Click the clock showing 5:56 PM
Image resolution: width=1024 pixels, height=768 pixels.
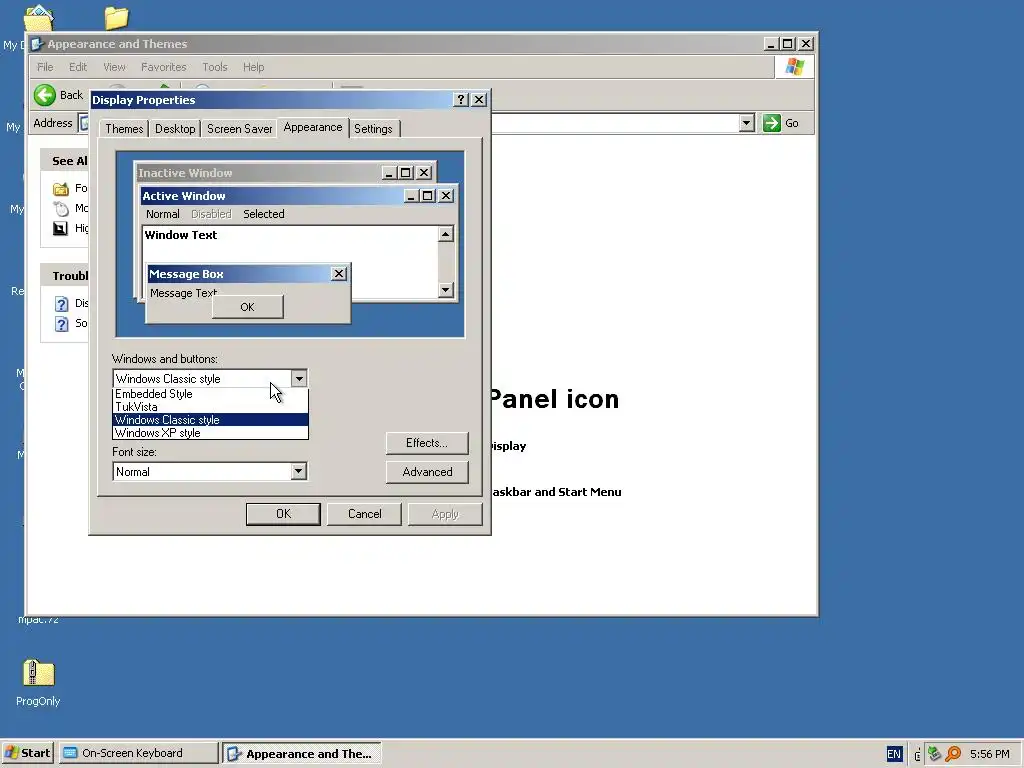(x=990, y=754)
